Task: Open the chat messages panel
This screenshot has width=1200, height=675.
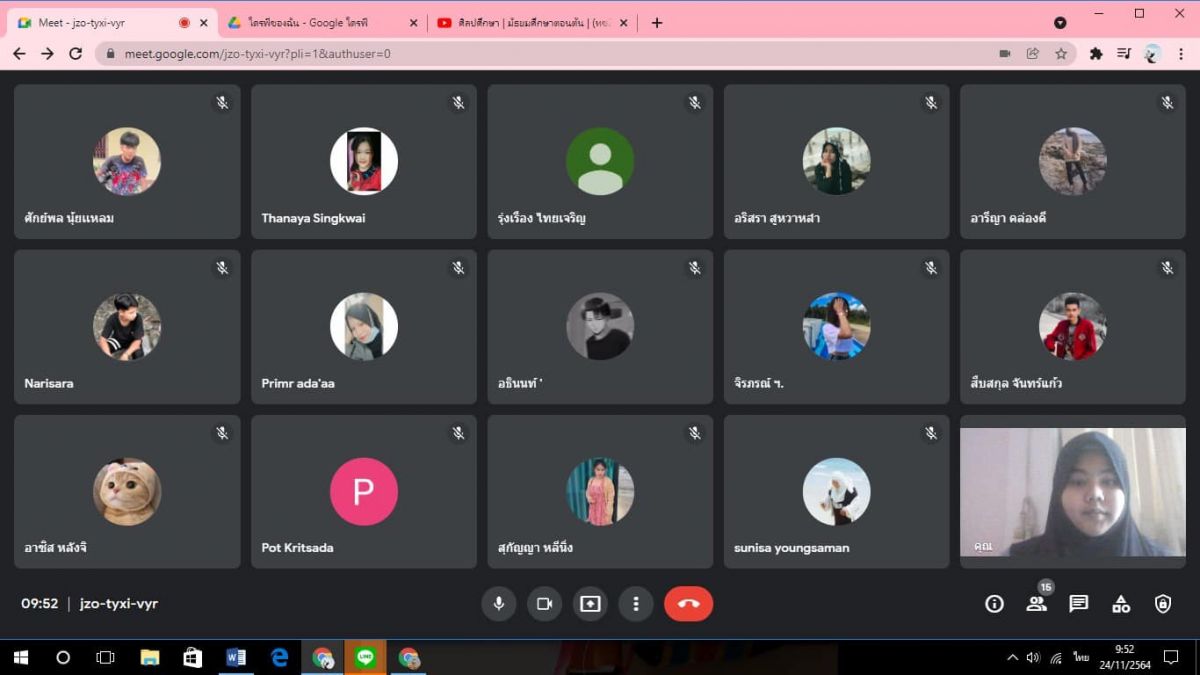Action: [x=1078, y=604]
